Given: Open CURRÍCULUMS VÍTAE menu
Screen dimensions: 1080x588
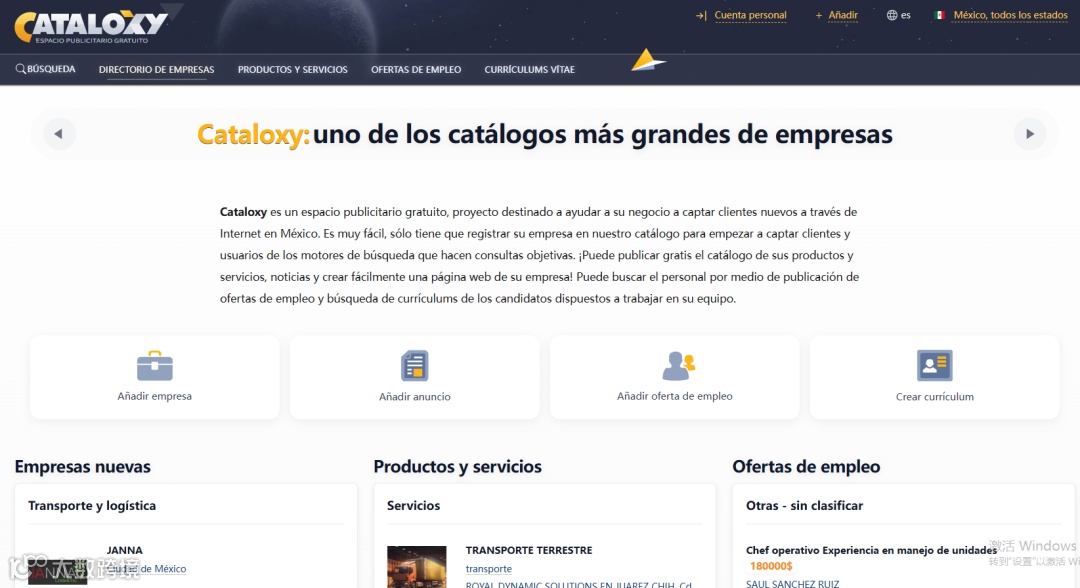Looking at the screenshot, I should click(529, 70).
